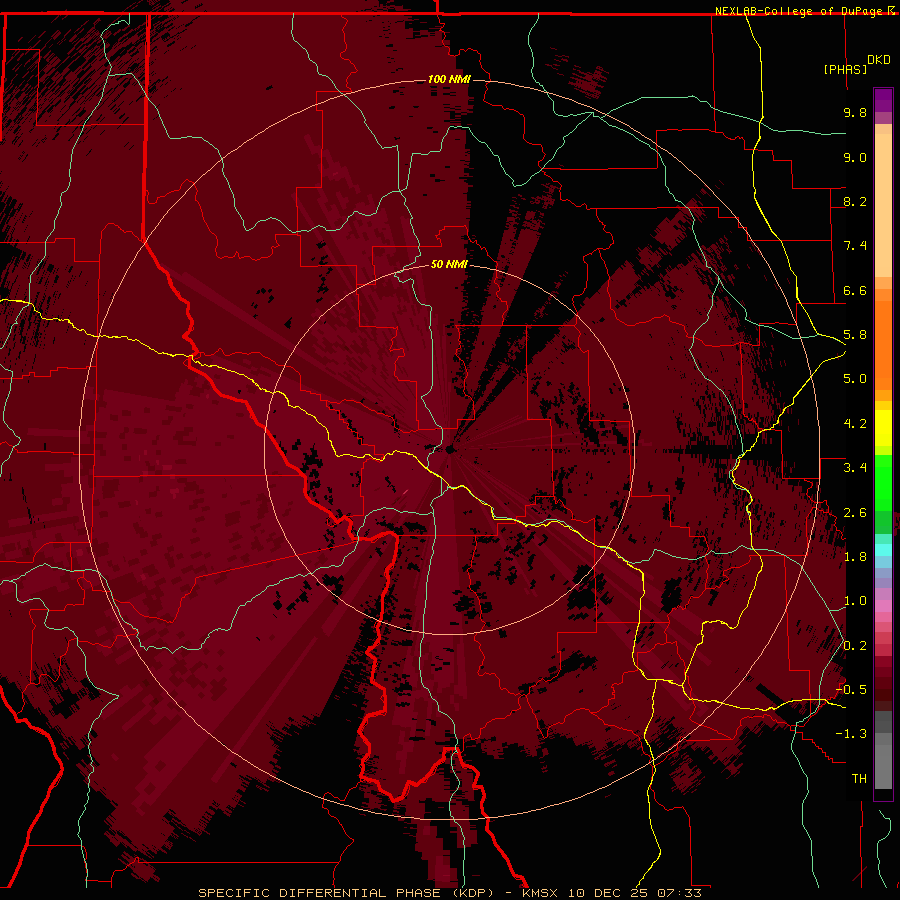
Task: Select the 9.0 value on the scale
Action: (x=855, y=157)
